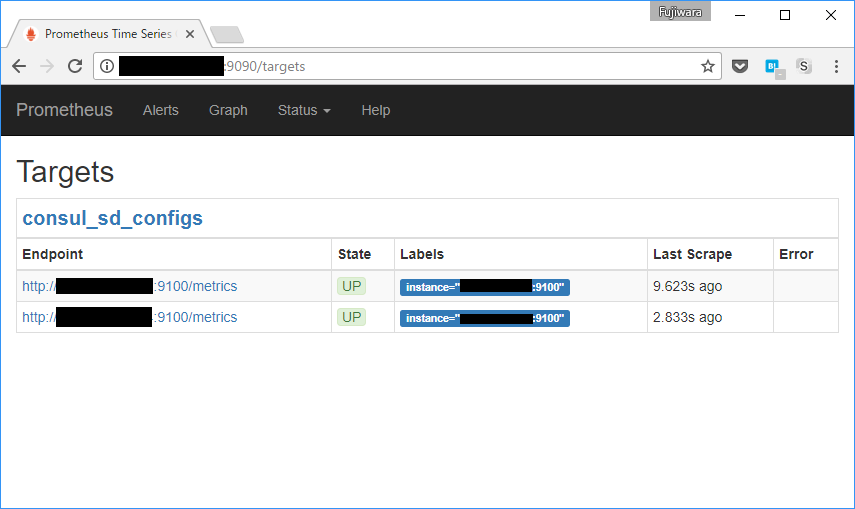Open the Graph page

click(x=228, y=110)
